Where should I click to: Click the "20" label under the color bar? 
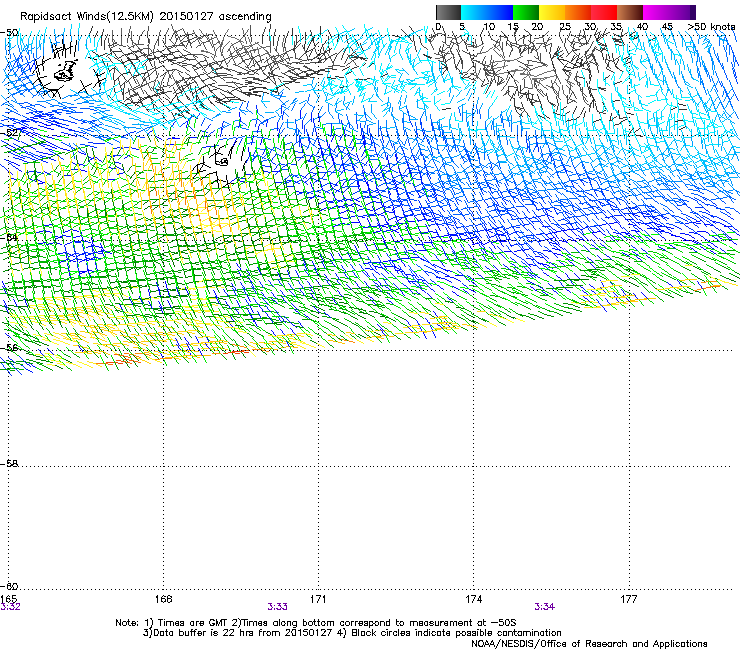537,27
